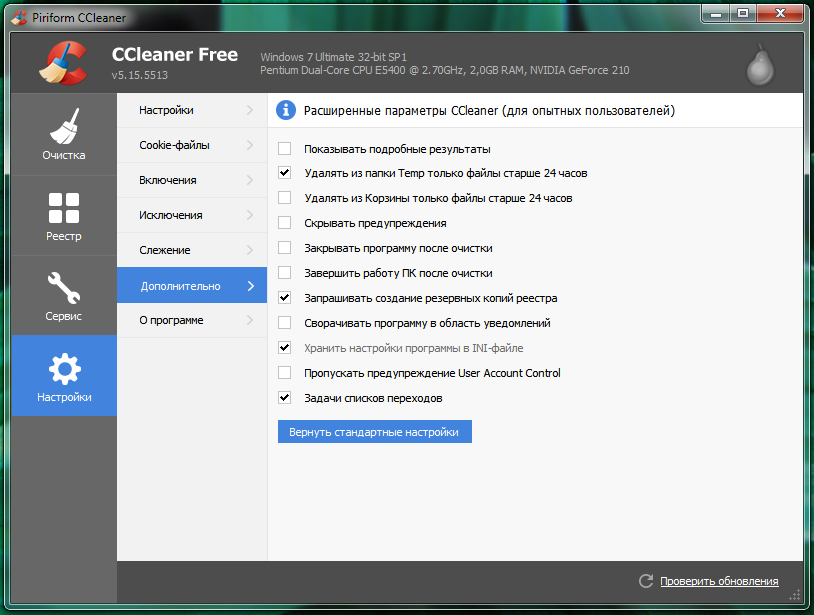Enable Закрывать программу после очистки
The image size is (814, 615).
(284, 248)
